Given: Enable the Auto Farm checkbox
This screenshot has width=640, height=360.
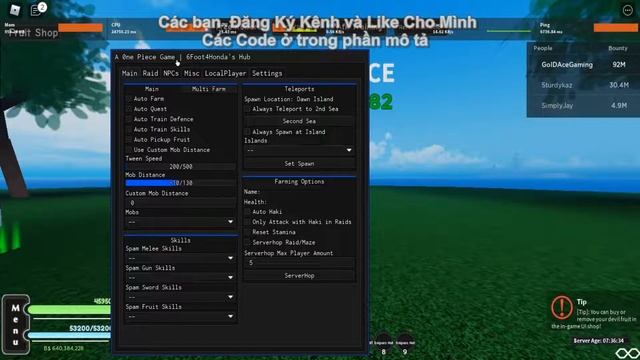Looking at the screenshot, I should (x=129, y=99).
